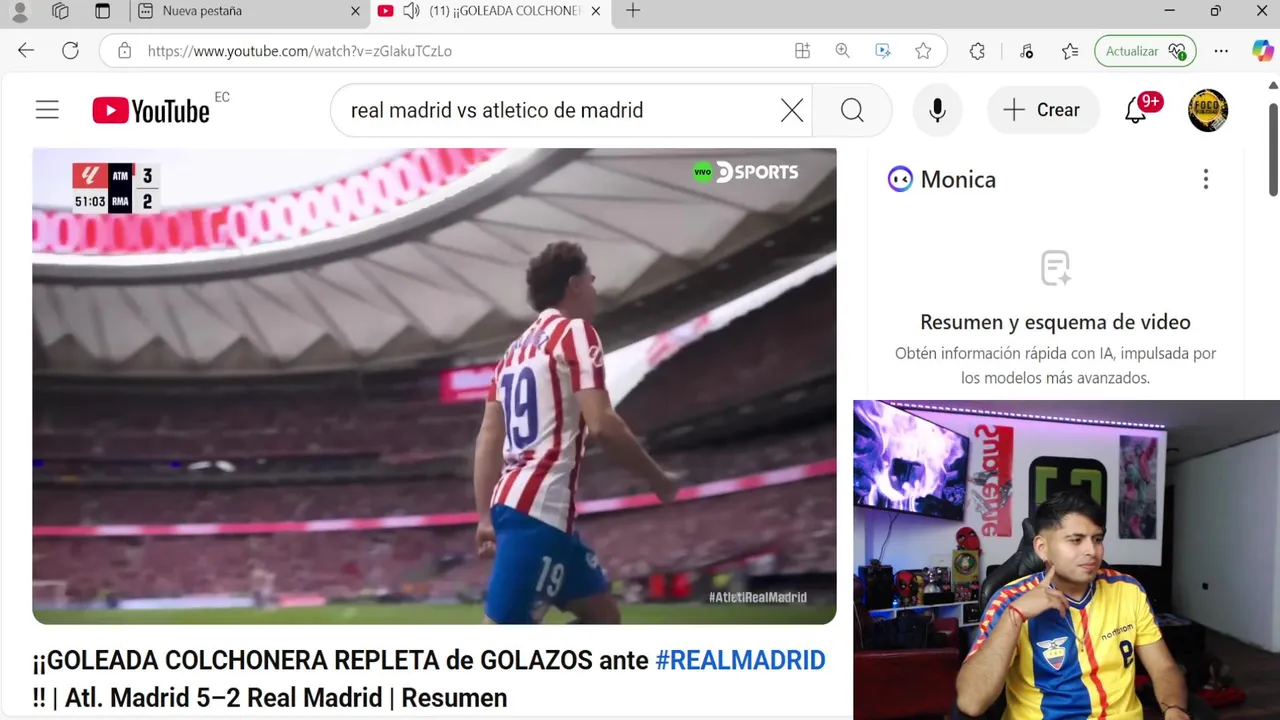Open the #REALMADRID hashtag link

click(740, 660)
